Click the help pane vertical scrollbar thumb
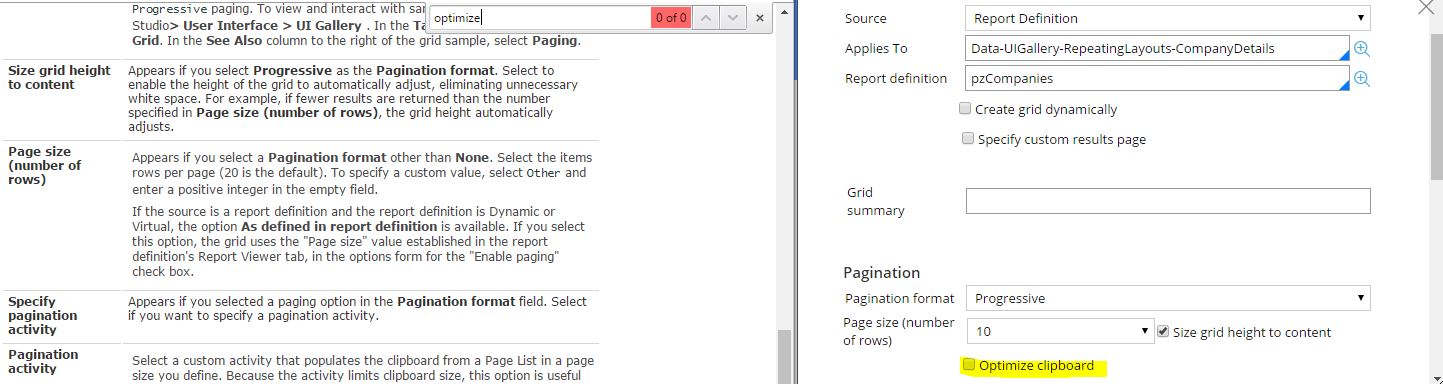The height and width of the screenshot is (384, 1443). 785,356
